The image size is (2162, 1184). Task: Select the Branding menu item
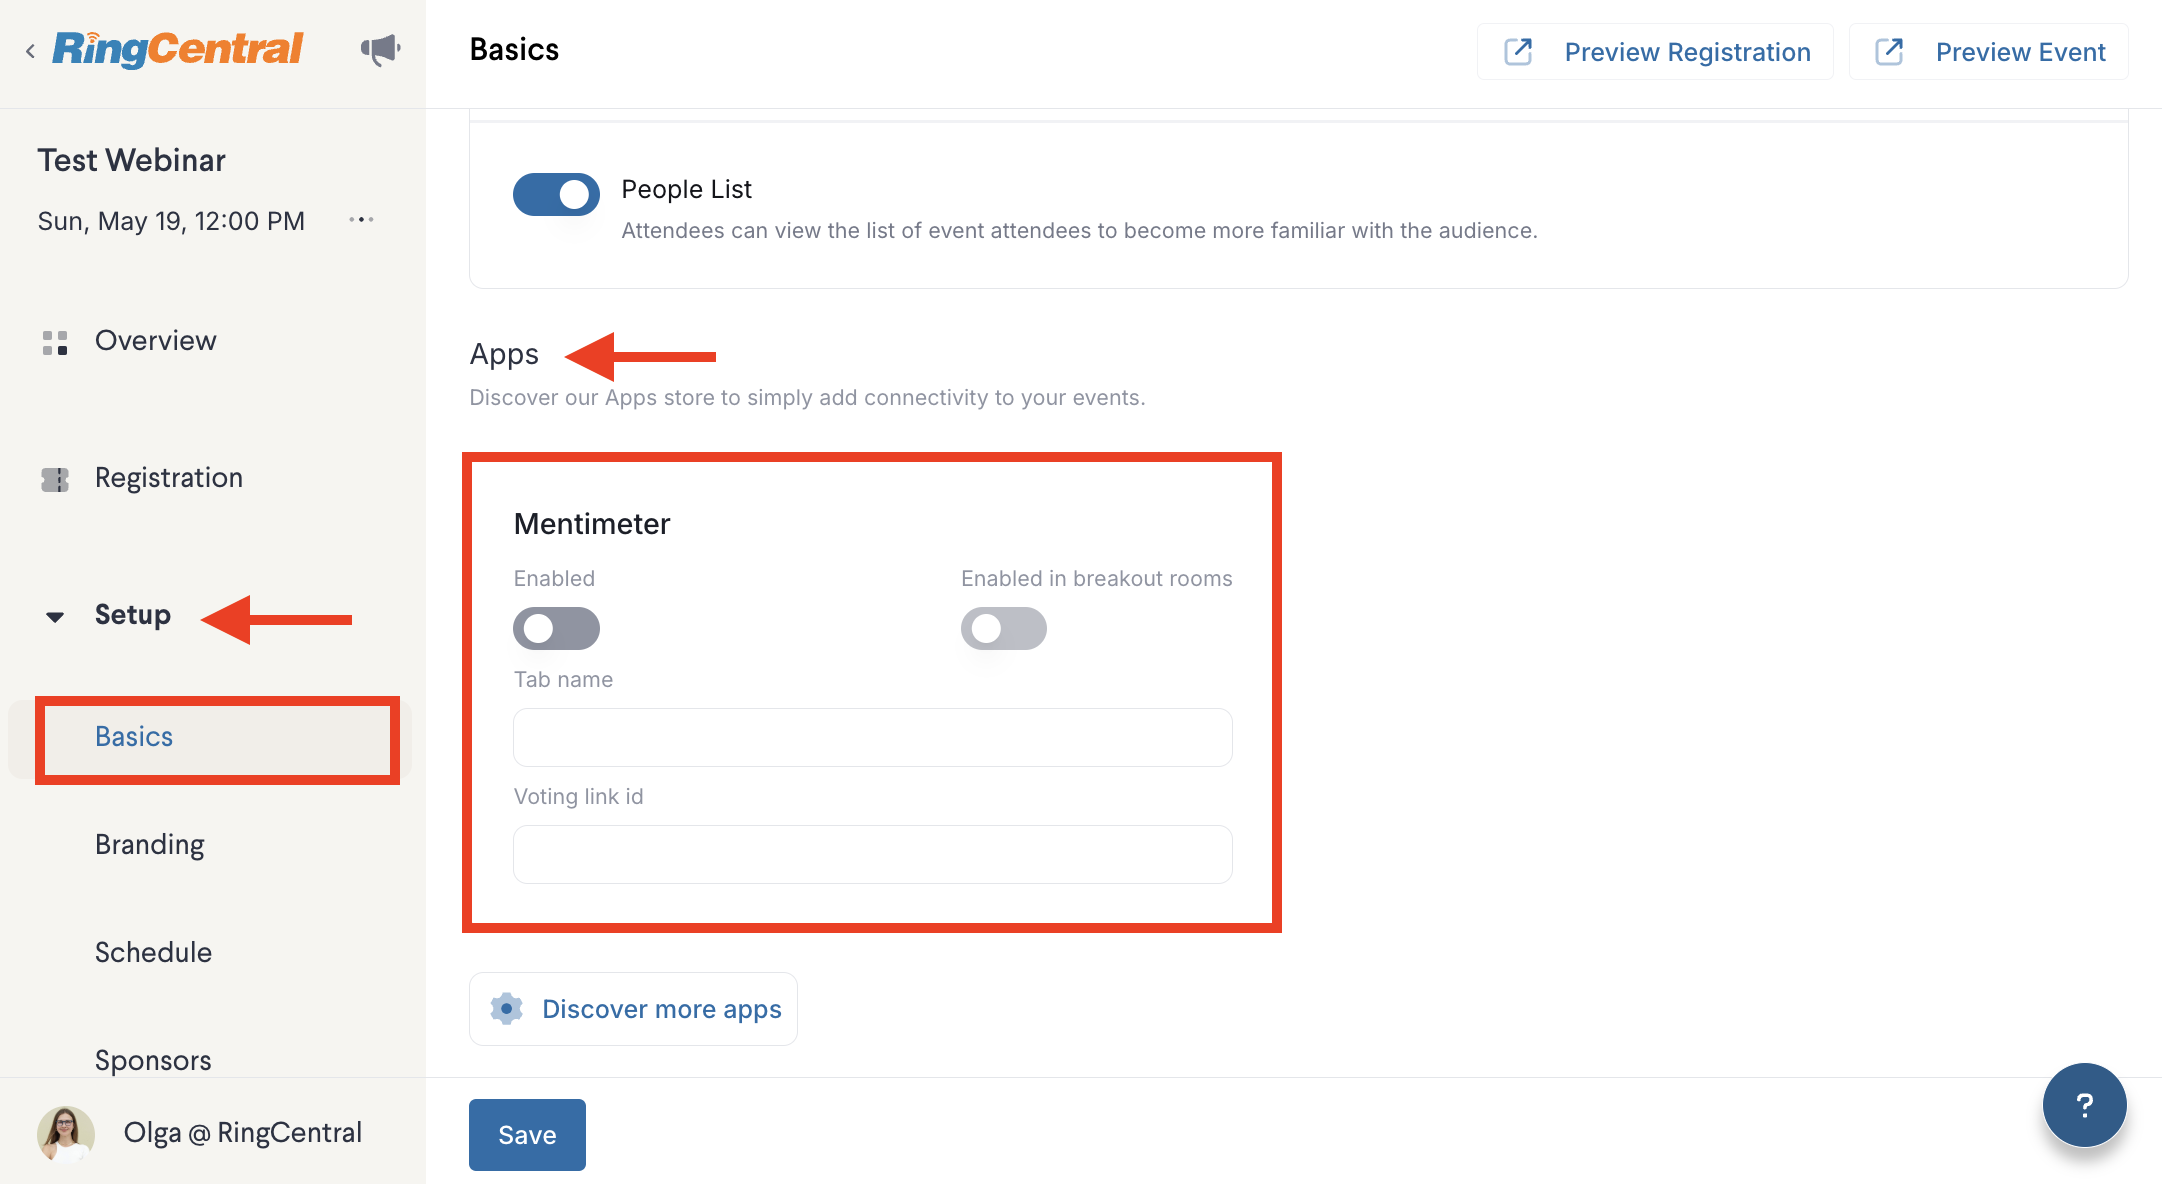tap(150, 845)
